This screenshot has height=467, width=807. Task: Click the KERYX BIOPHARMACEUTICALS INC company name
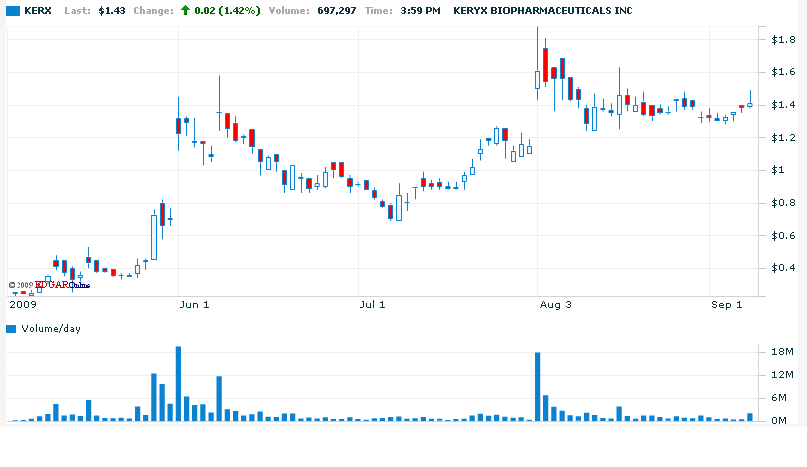[542, 11]
